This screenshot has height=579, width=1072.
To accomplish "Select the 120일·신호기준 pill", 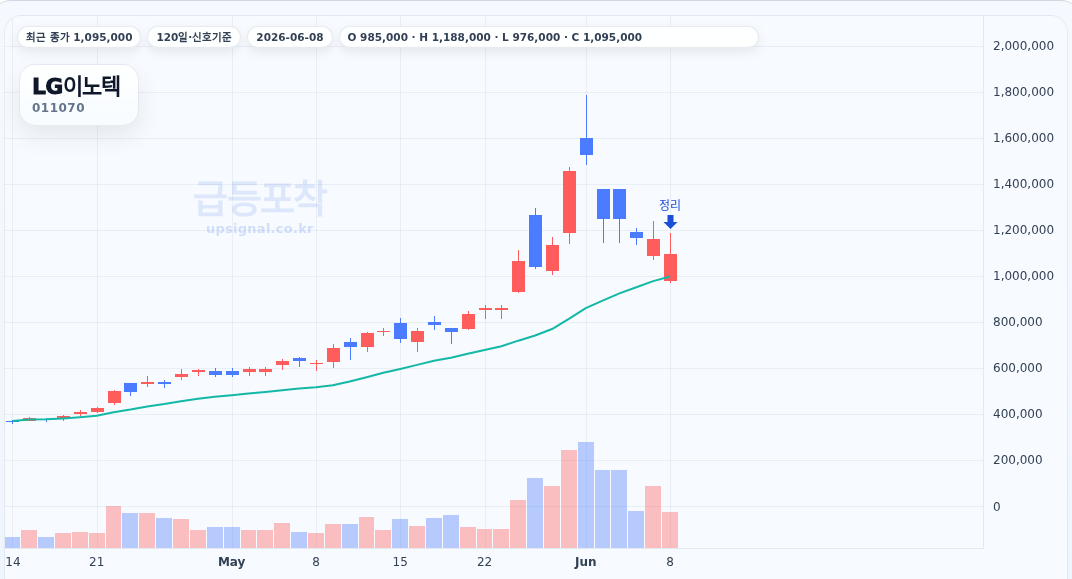I will coord(194,37).
